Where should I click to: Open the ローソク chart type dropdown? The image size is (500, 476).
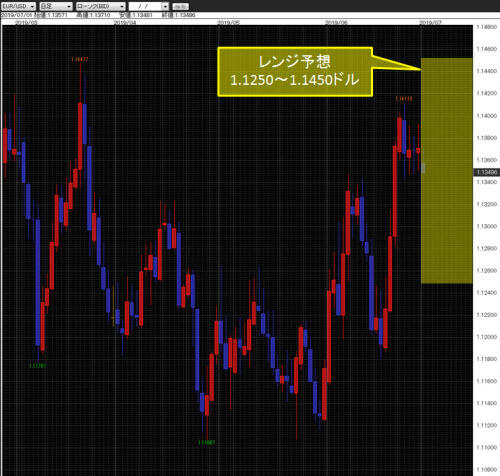[101, 6]
